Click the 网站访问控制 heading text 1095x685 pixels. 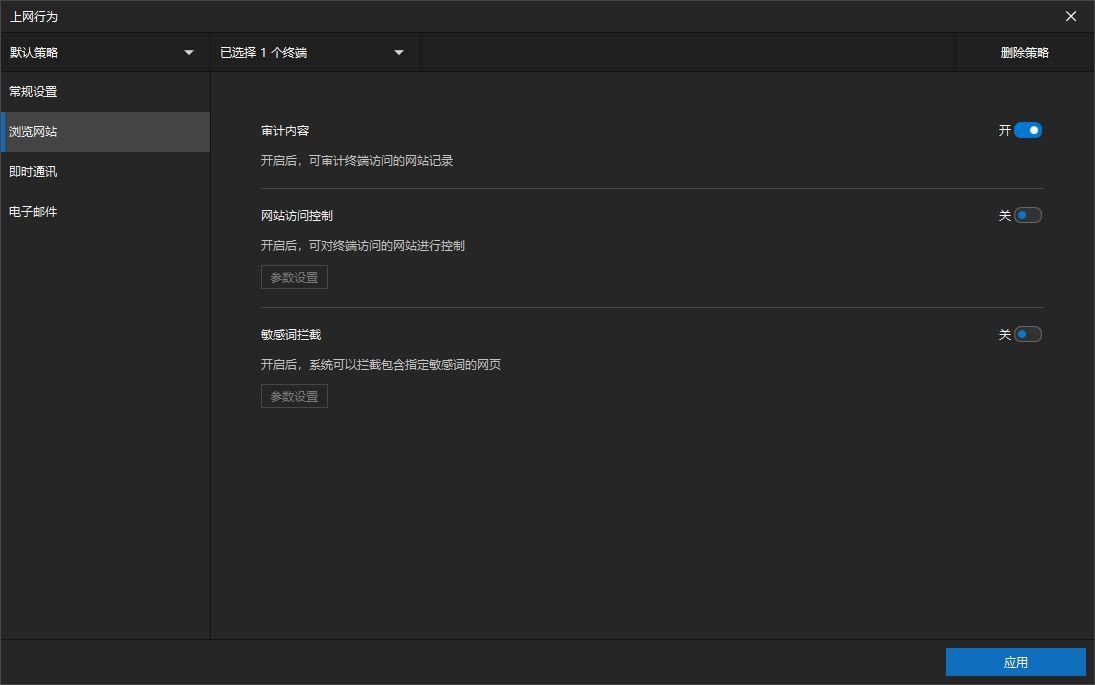pyautogui.click(x=297, y=216)
